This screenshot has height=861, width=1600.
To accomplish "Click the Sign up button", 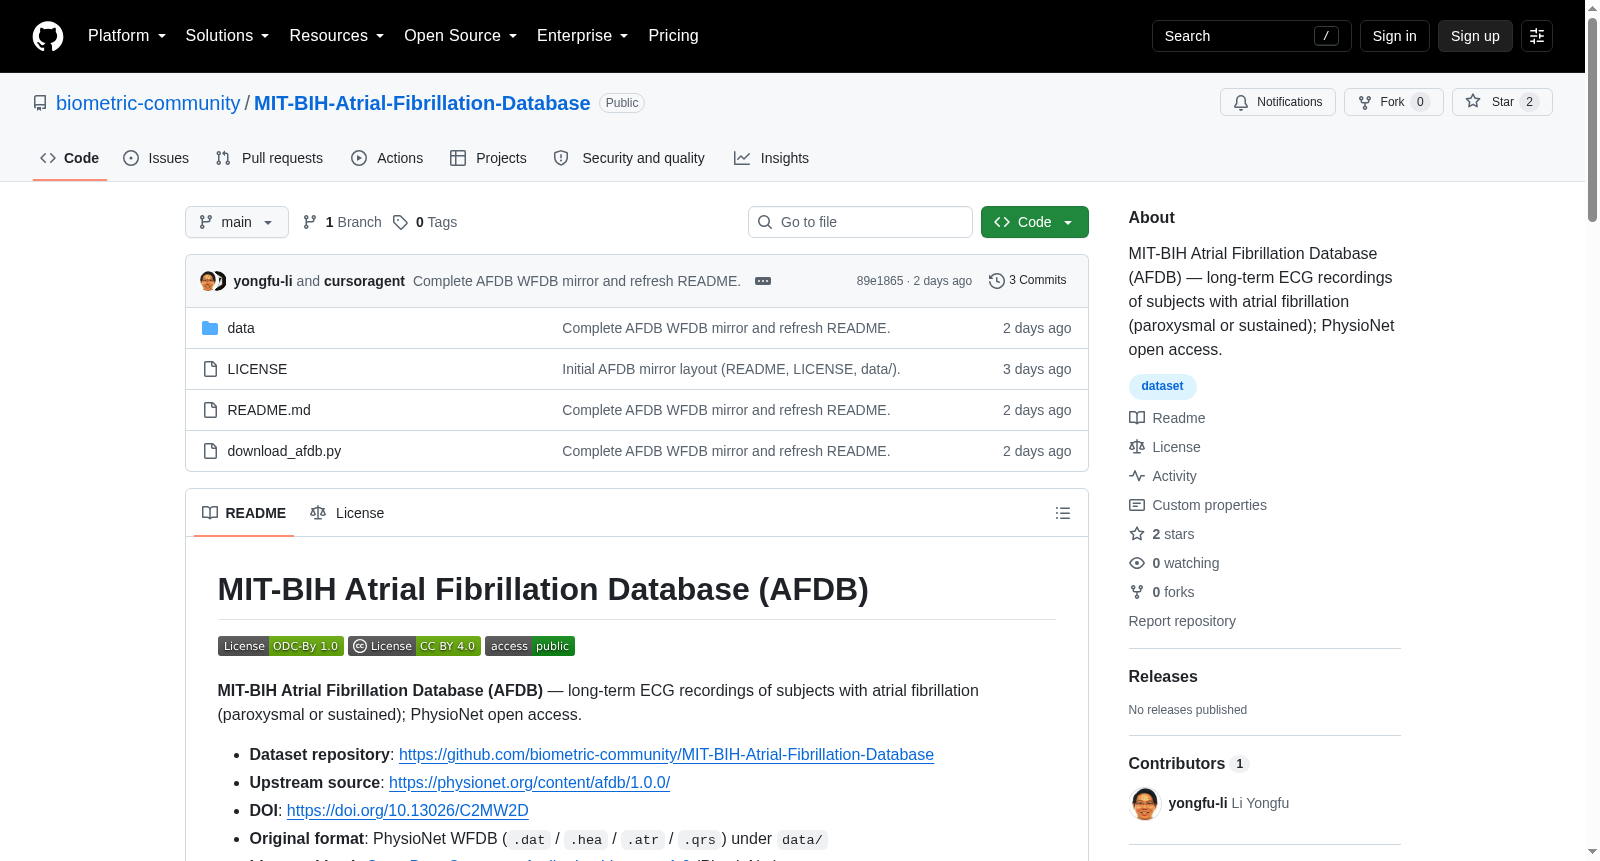I will click(x=1475, y=36).
